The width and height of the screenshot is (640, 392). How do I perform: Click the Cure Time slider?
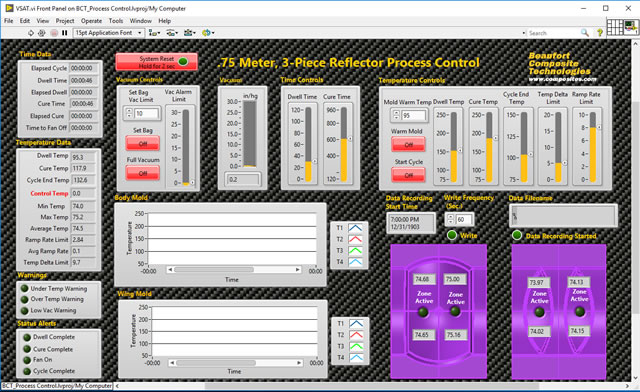click(344, 144)
